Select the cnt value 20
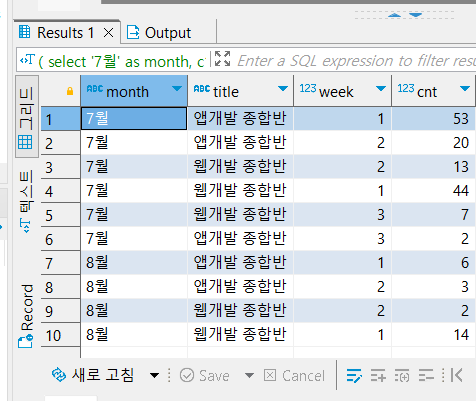The height and width of the screenshot is (401, 476). point(433,142)
